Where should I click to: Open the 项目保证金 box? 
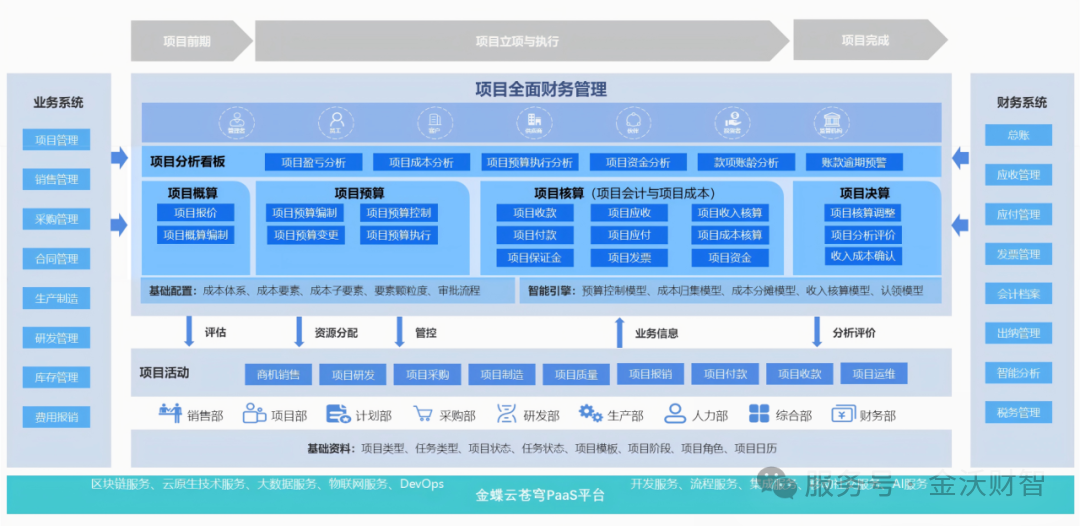click(x=535, y=258)
